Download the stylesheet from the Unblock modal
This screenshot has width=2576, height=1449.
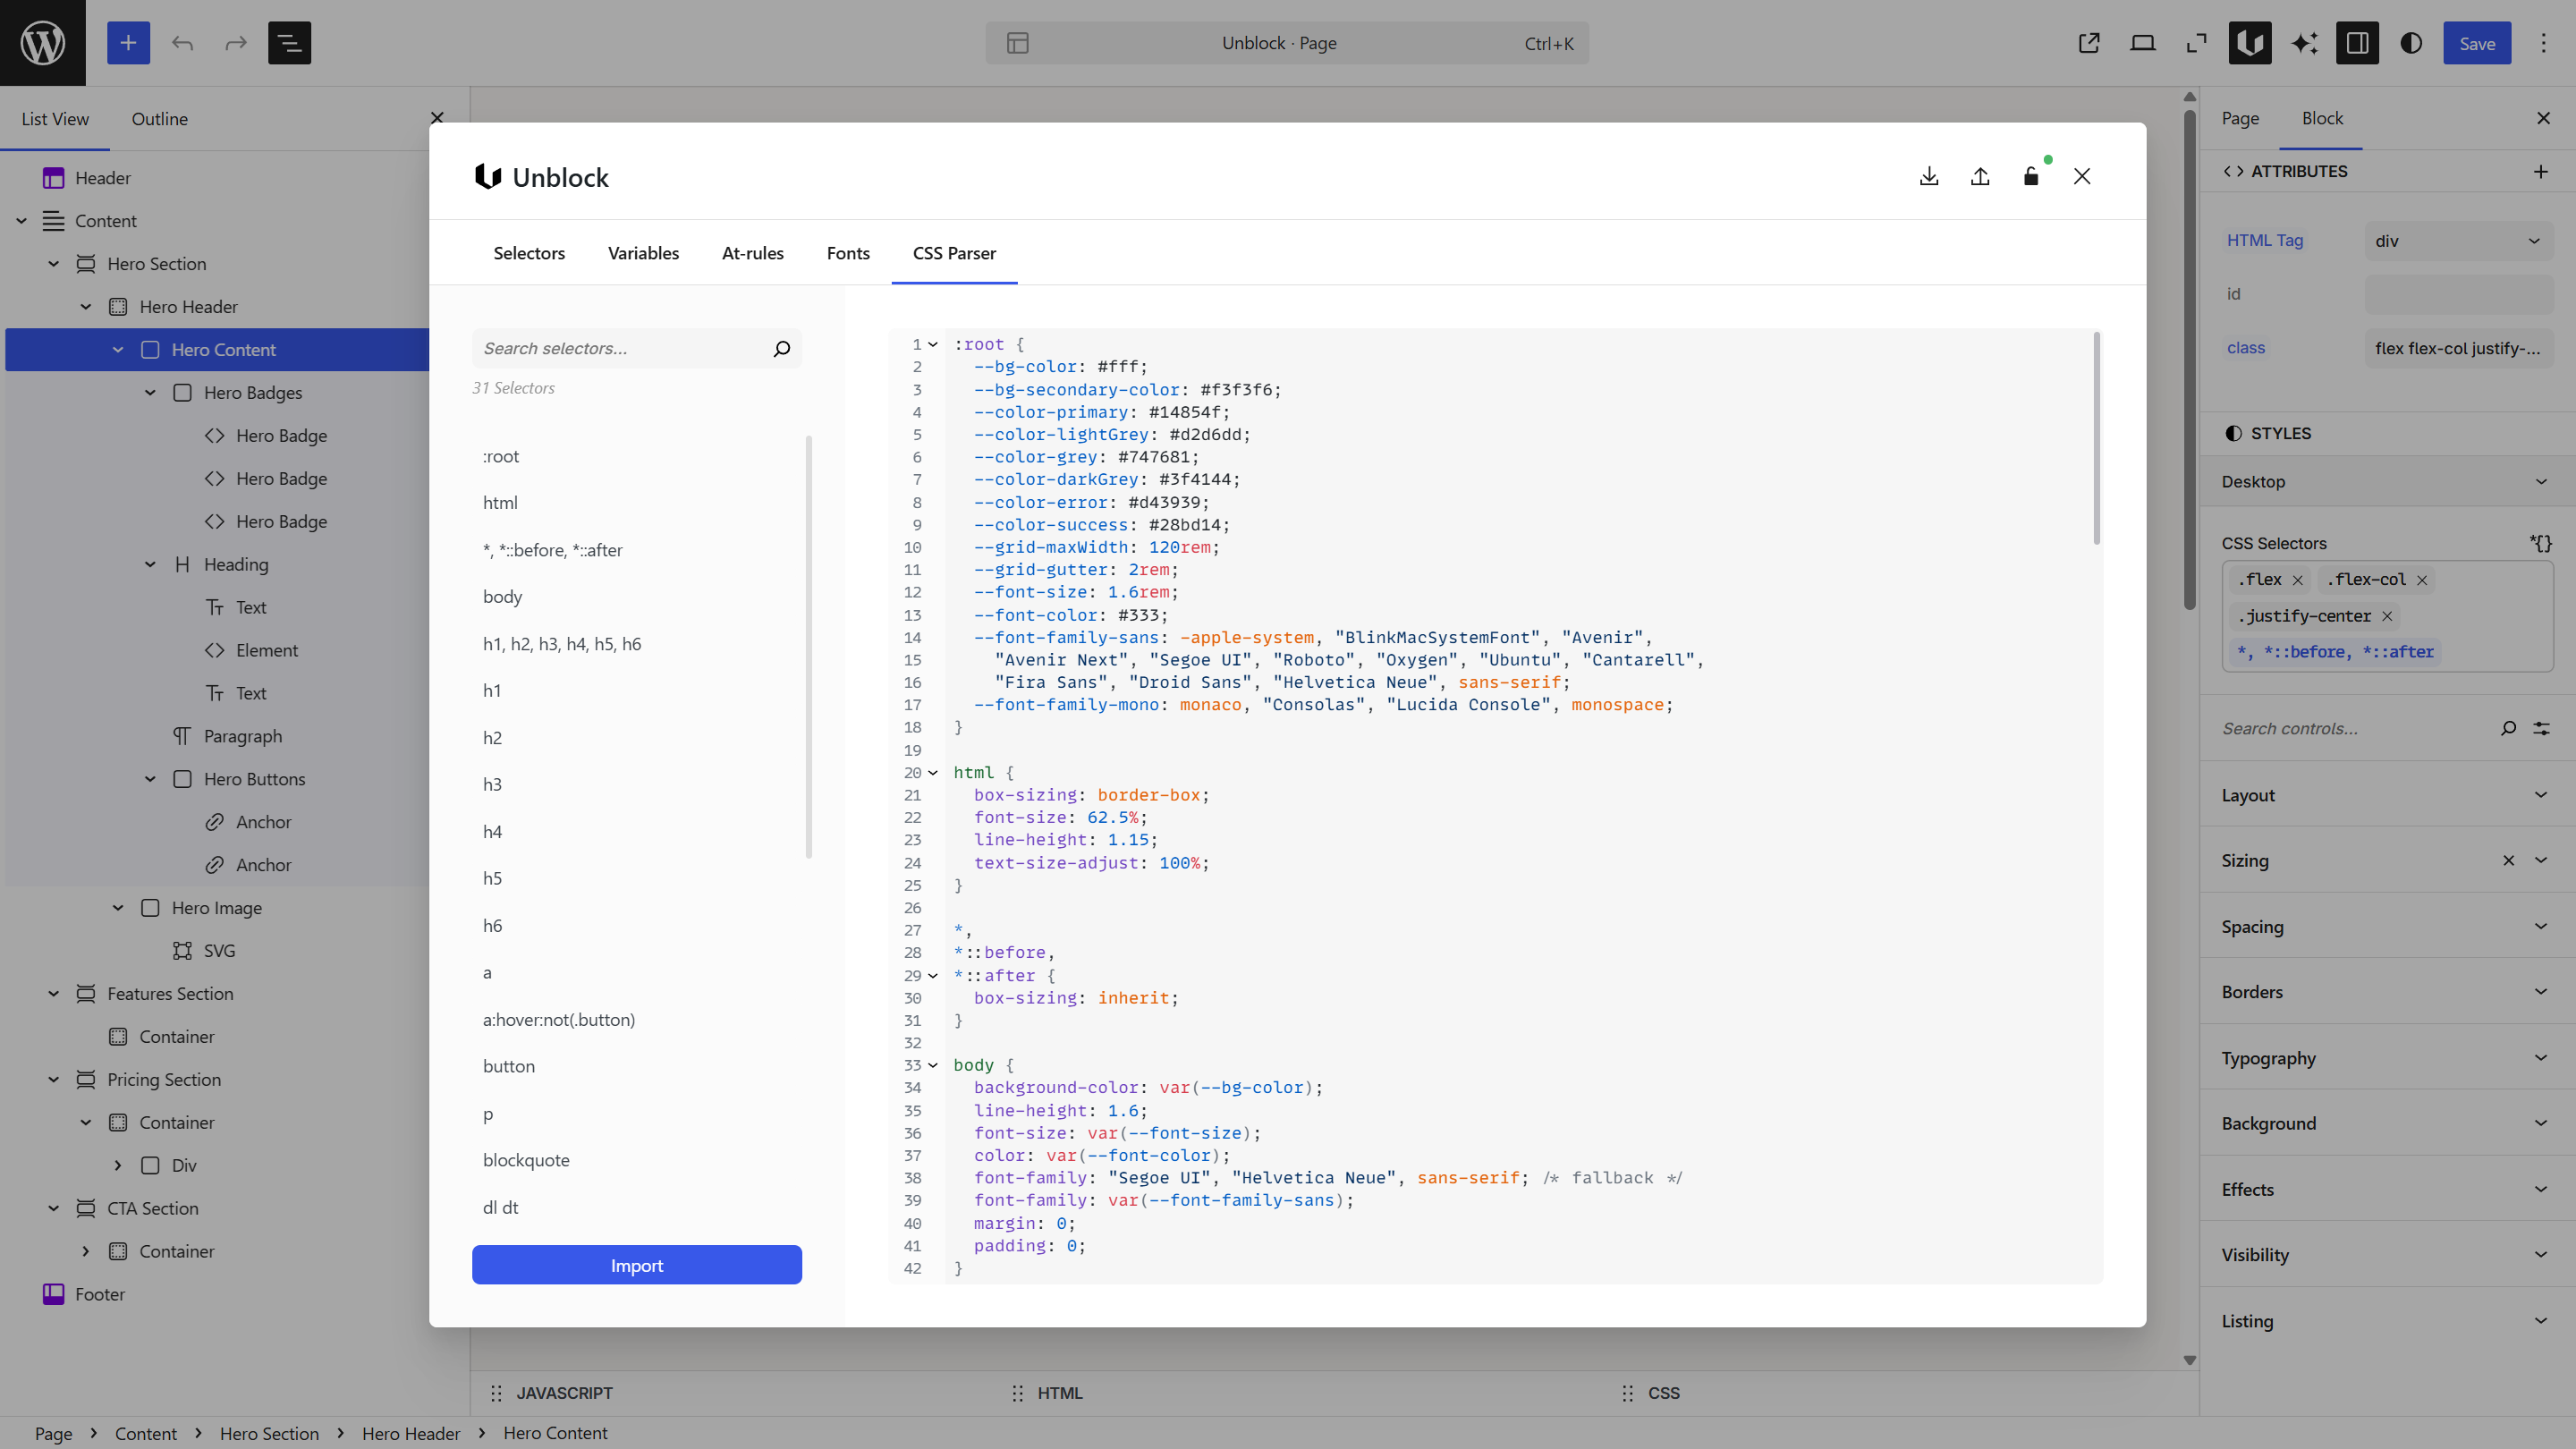(1929, 176)
